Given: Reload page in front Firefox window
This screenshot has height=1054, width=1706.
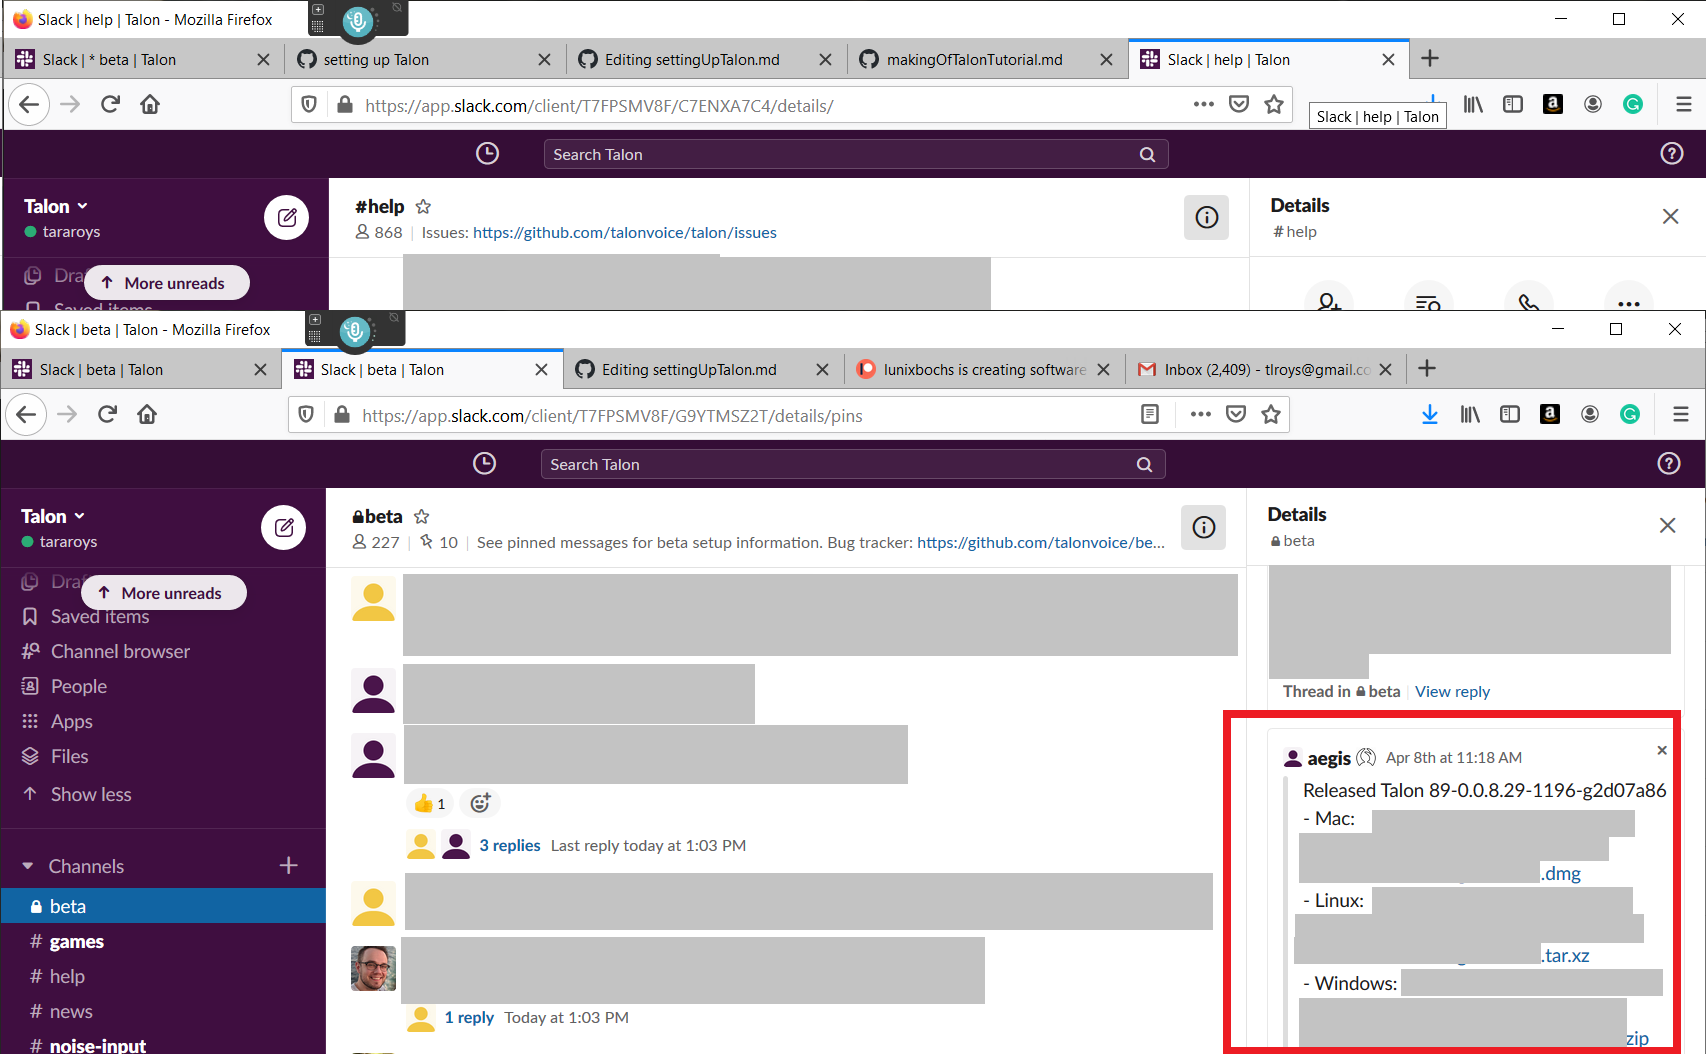Looking at the screenshot, I should point(107,414).
